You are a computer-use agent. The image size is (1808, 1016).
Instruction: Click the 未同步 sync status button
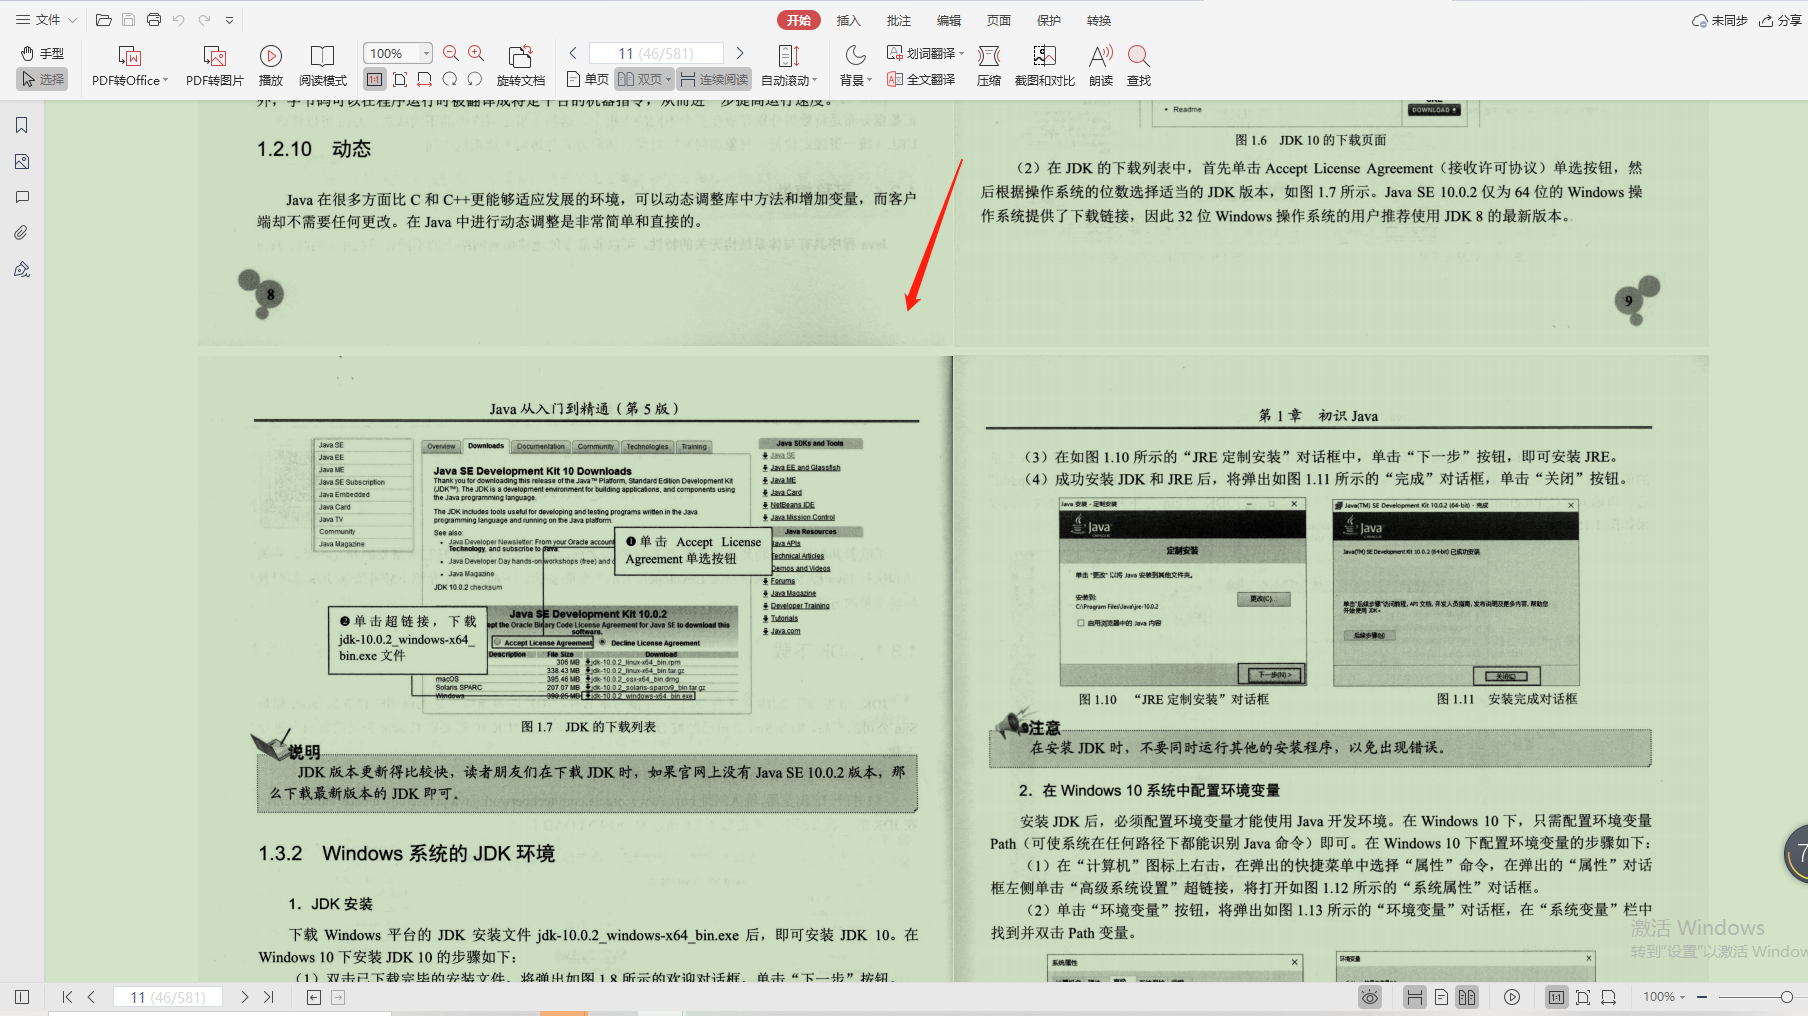tap(1719, 20)
